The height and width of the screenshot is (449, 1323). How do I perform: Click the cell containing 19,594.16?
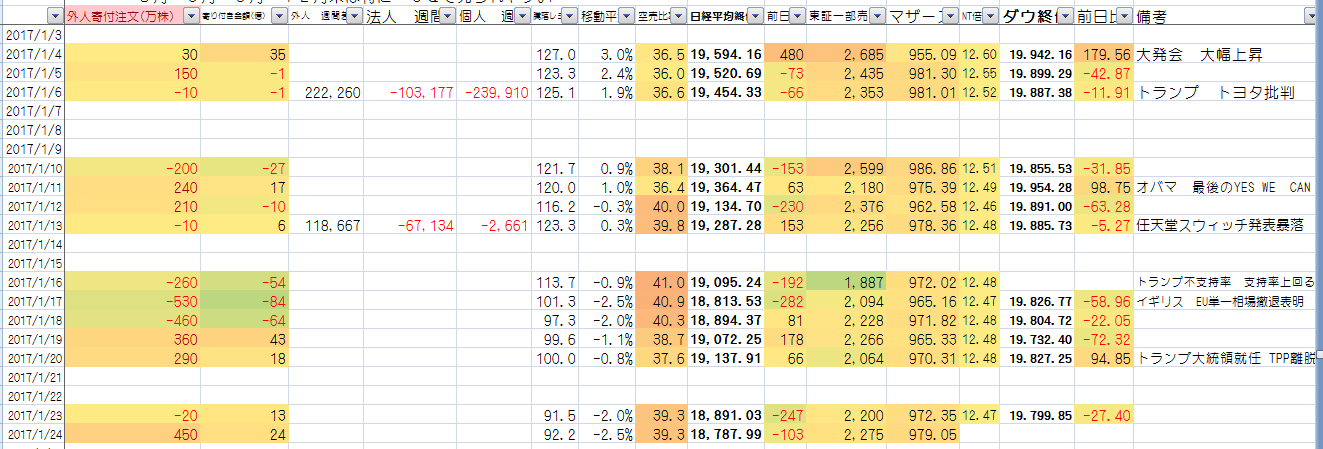[725, 54]
